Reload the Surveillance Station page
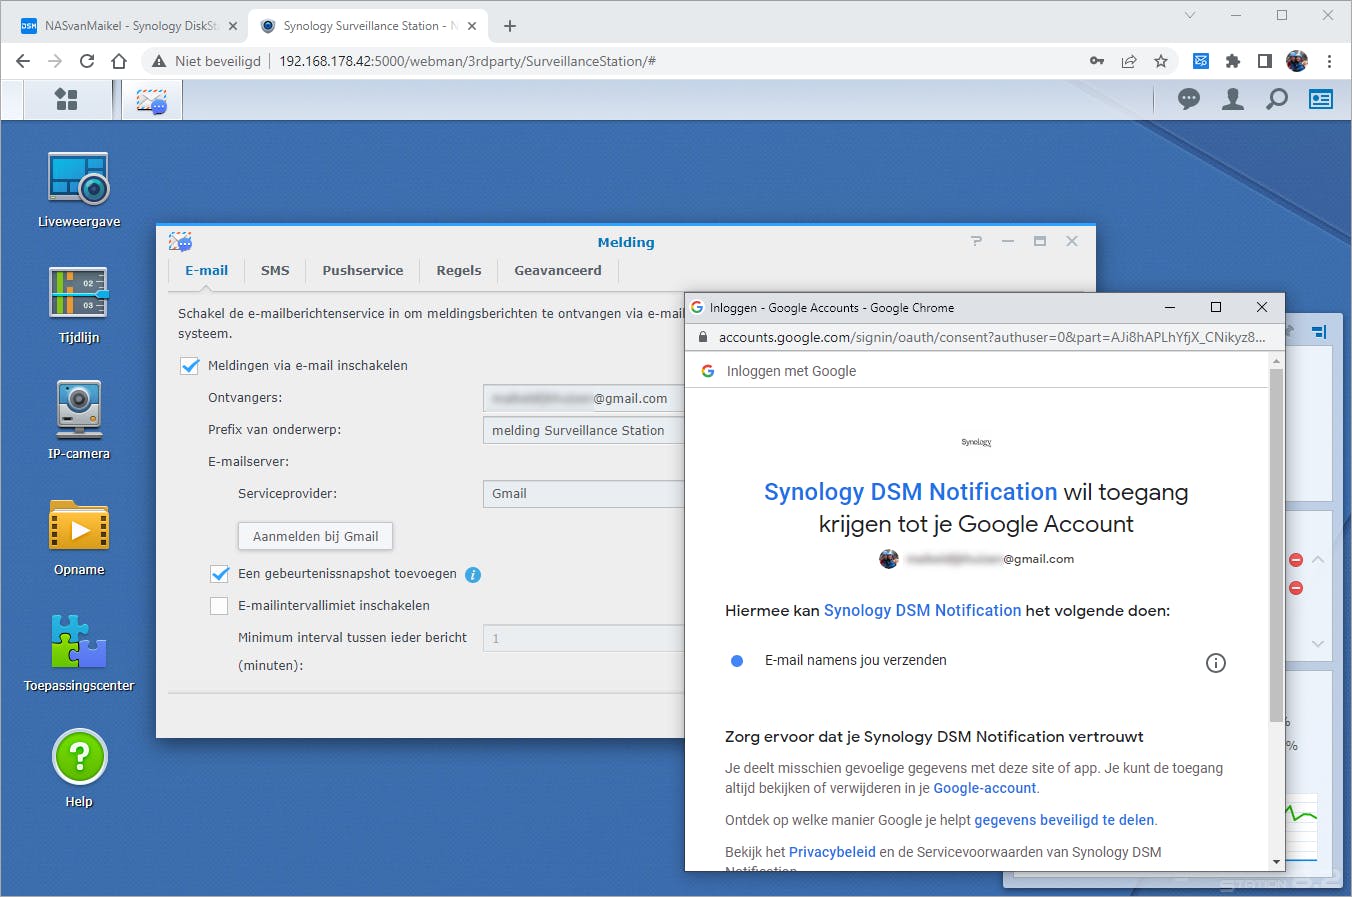1352x897 pixels. coord(87,61)
